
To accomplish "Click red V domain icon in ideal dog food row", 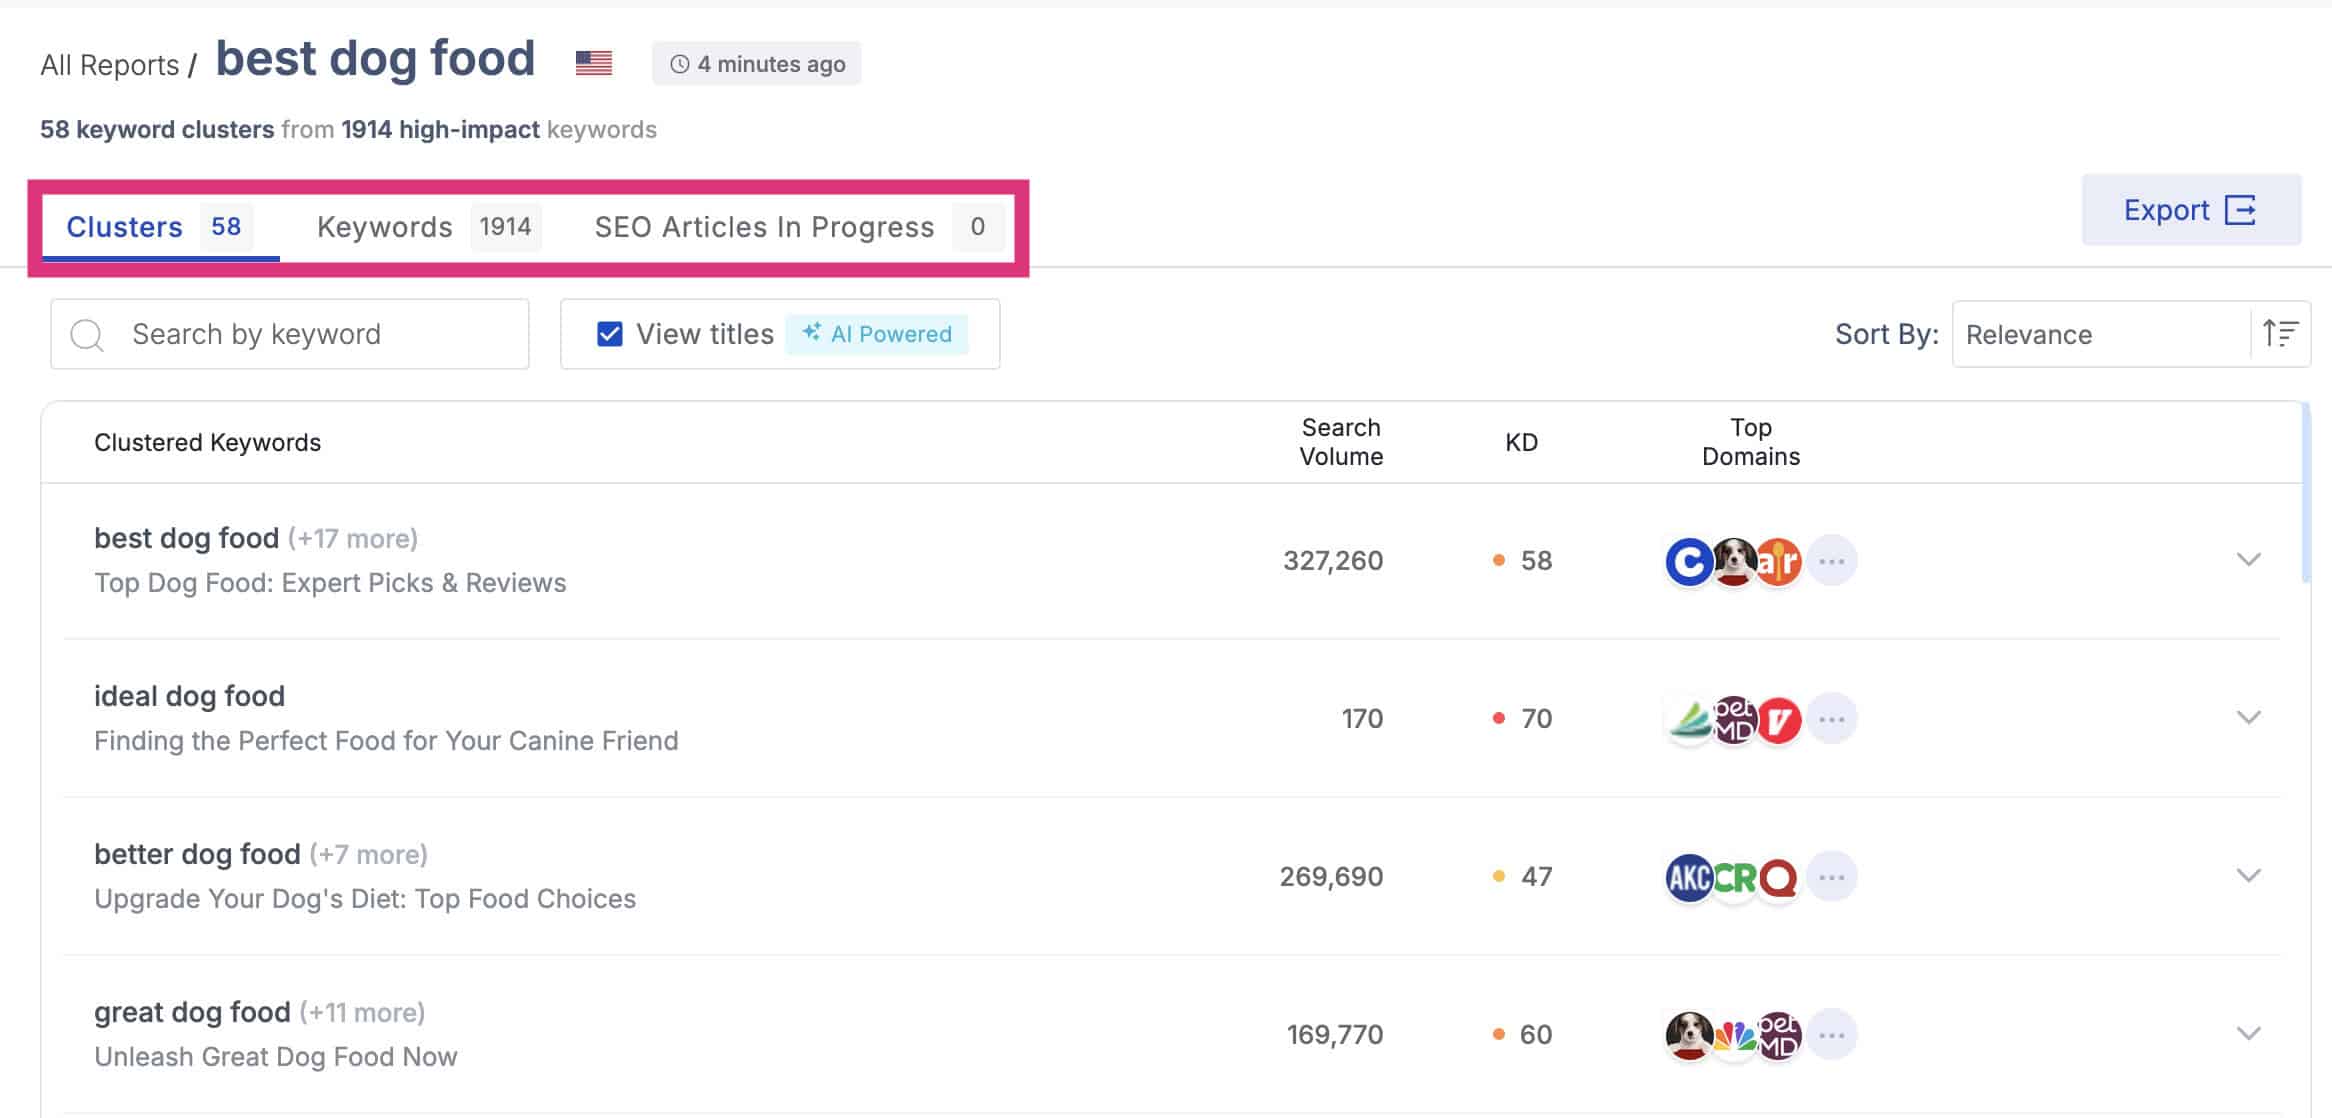I will coord(1779,719).
